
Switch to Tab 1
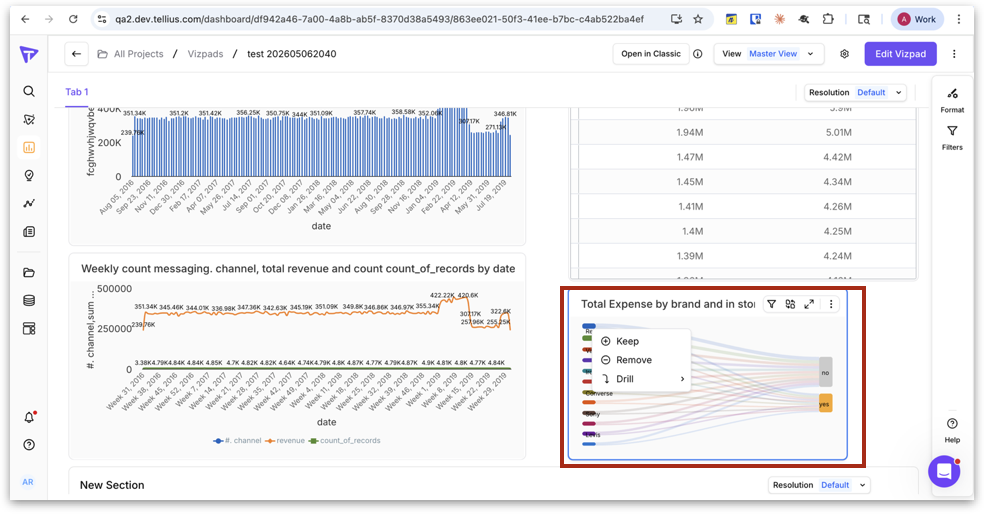77,92
